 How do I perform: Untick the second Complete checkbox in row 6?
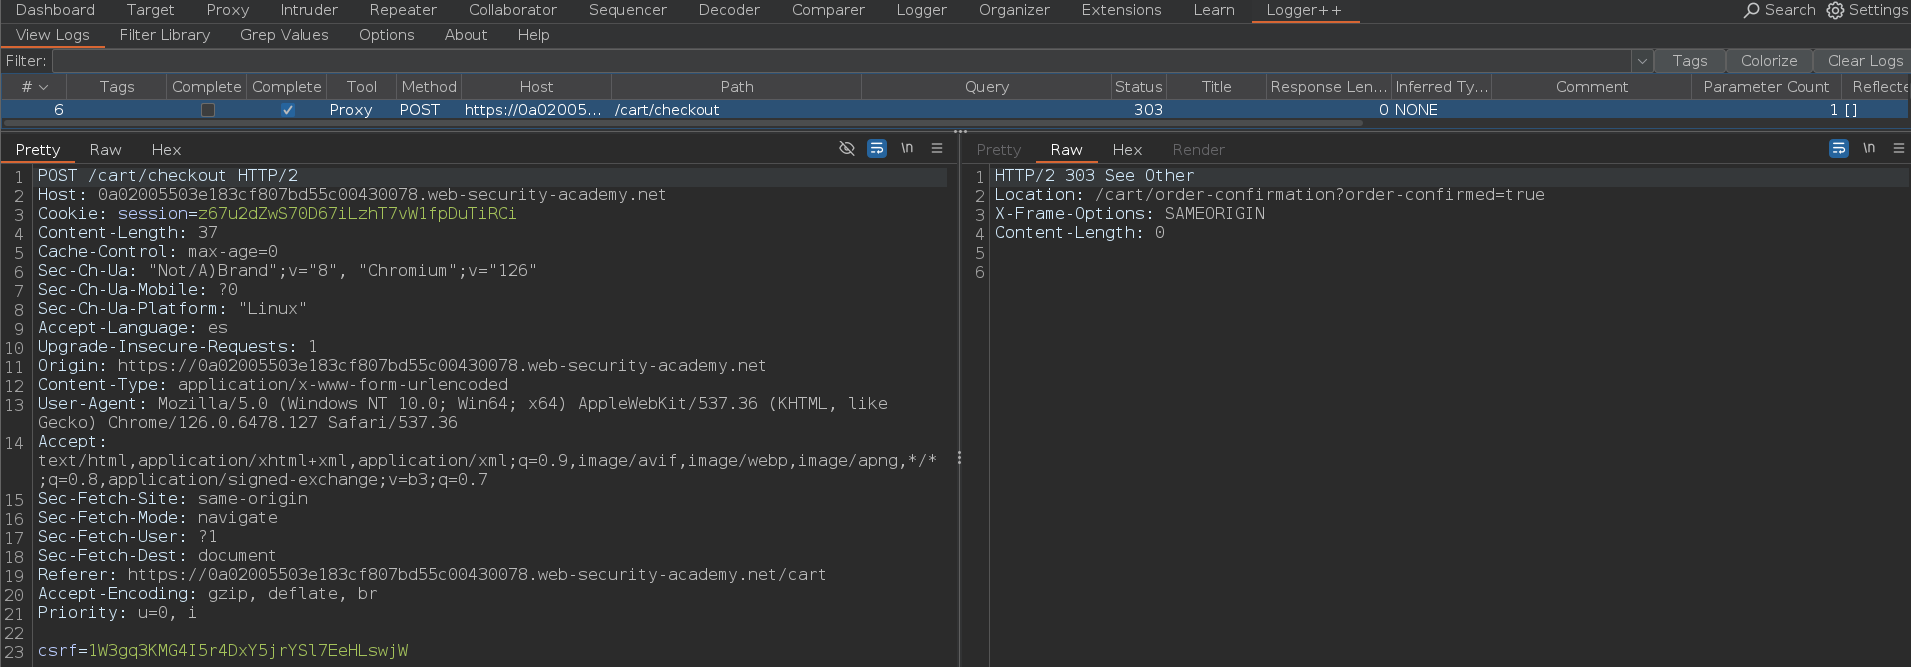288,110
